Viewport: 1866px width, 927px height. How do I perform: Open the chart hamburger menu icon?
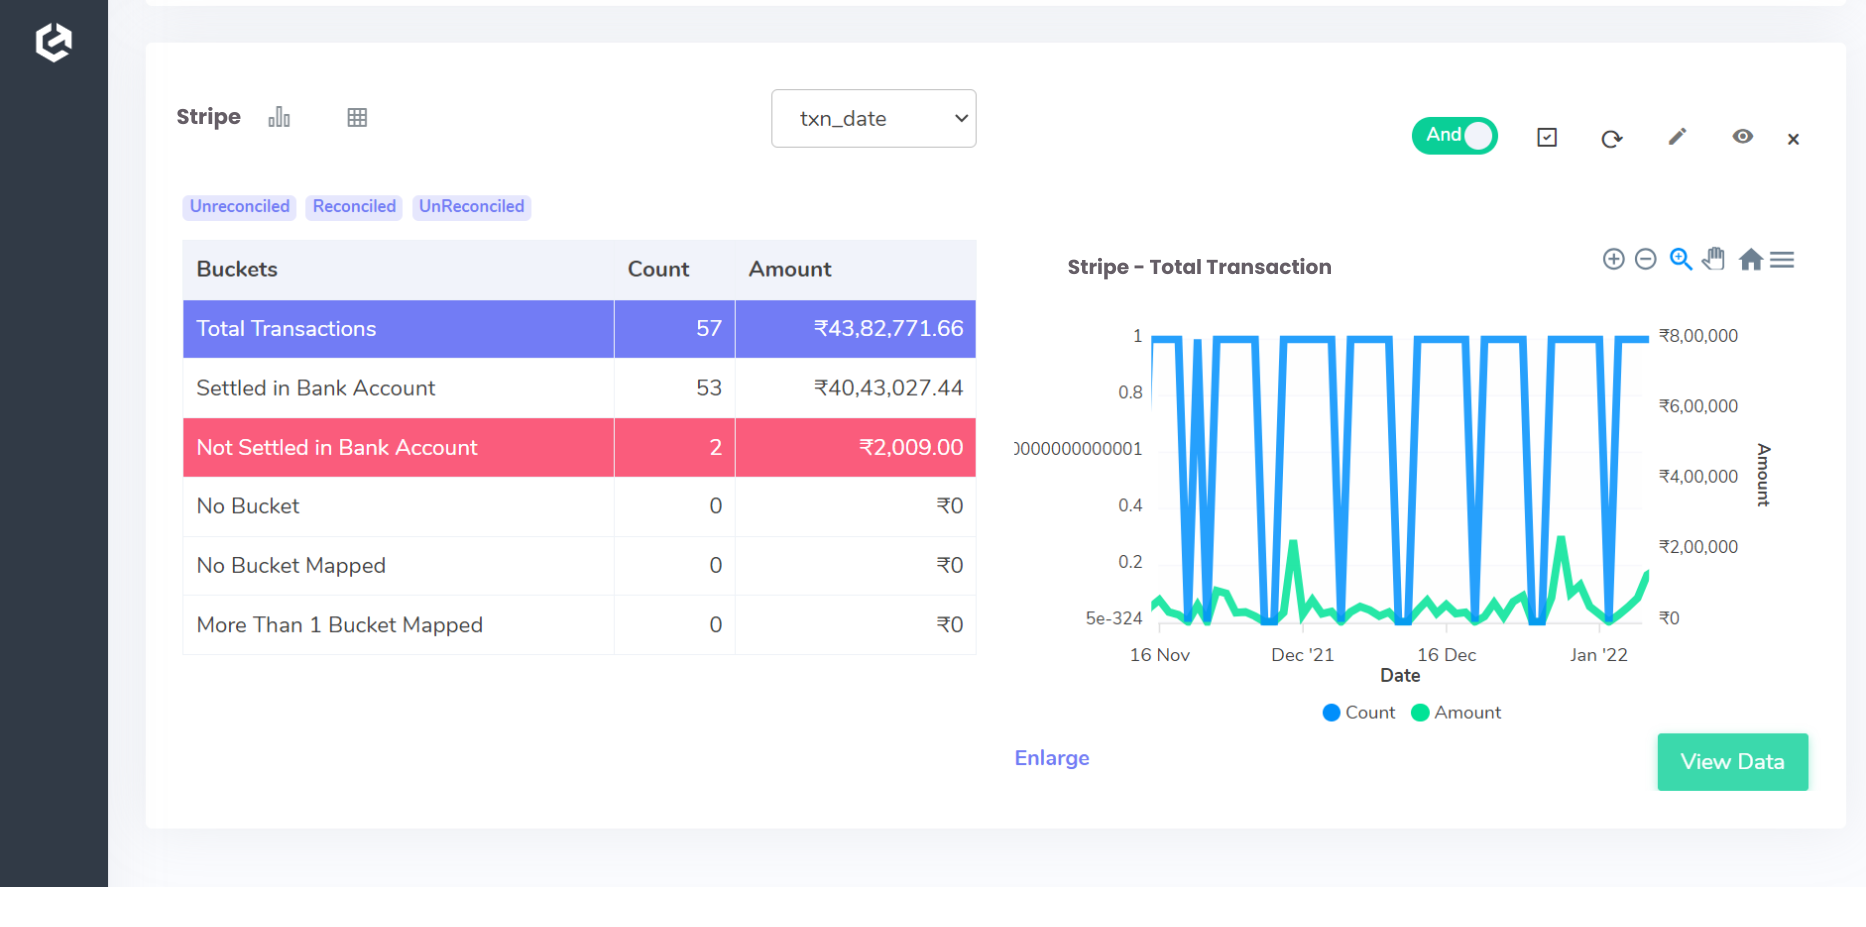[x=1782, y=259]
